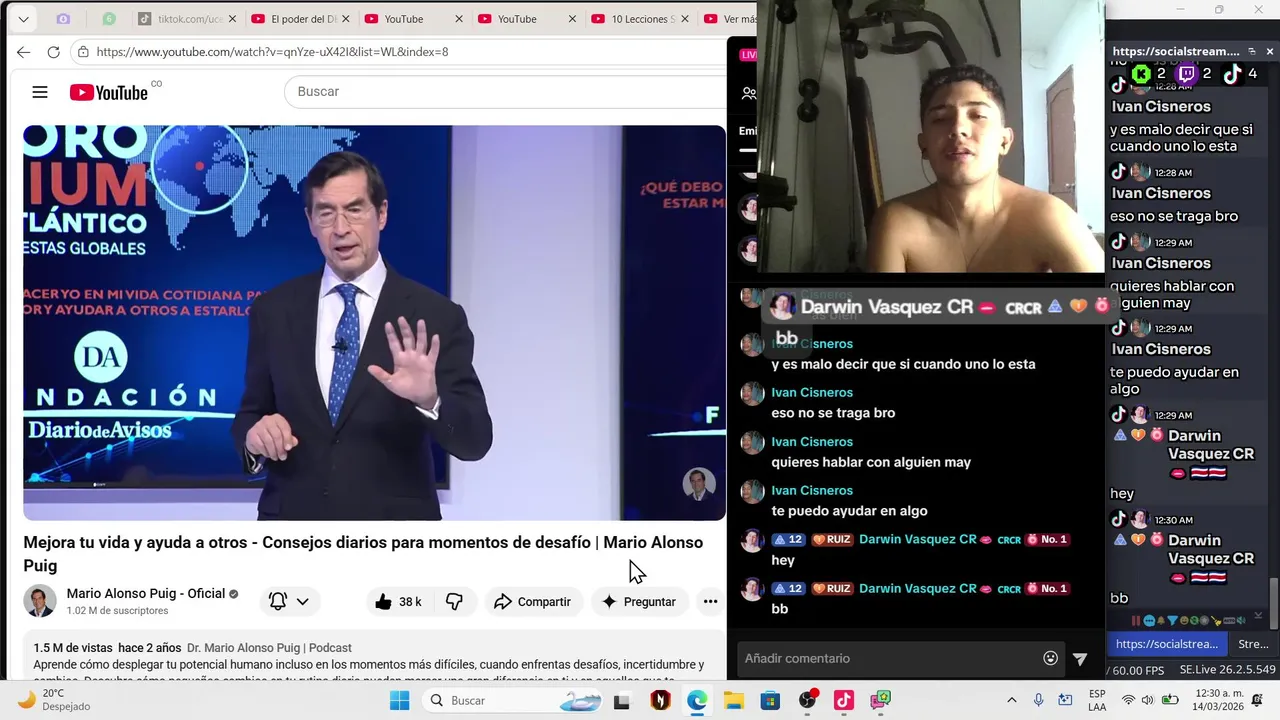Click Darwin Vasquez CR name above 'hey'

tap(917, 539)
